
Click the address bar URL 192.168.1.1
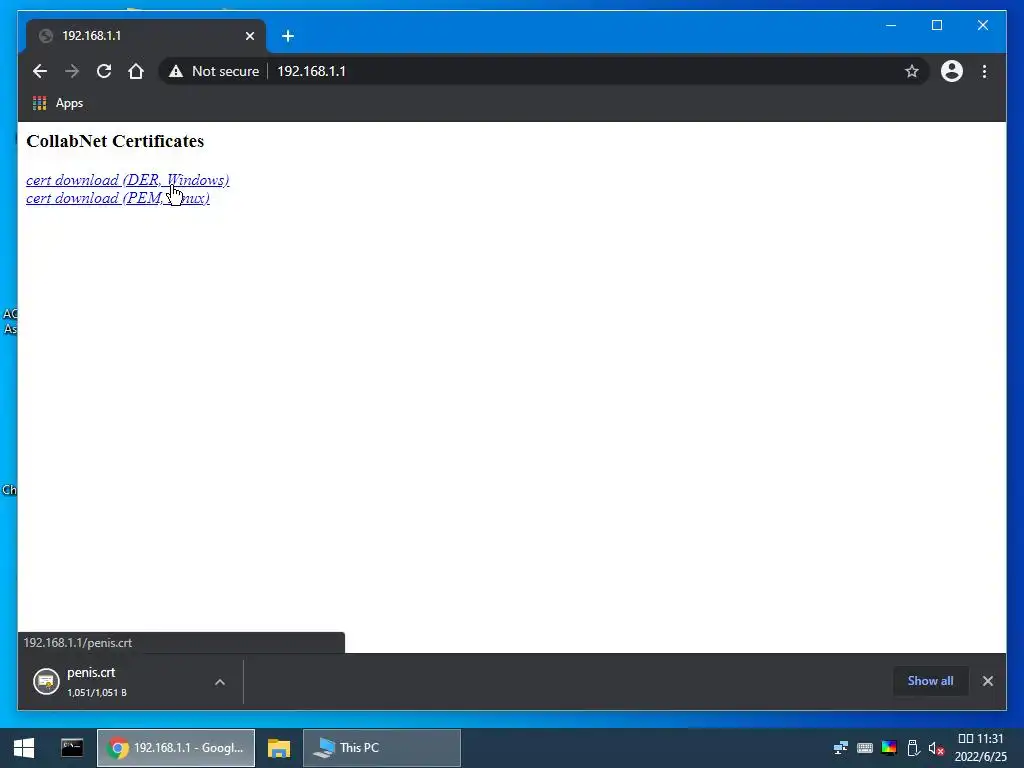click(x=312, y=71)
